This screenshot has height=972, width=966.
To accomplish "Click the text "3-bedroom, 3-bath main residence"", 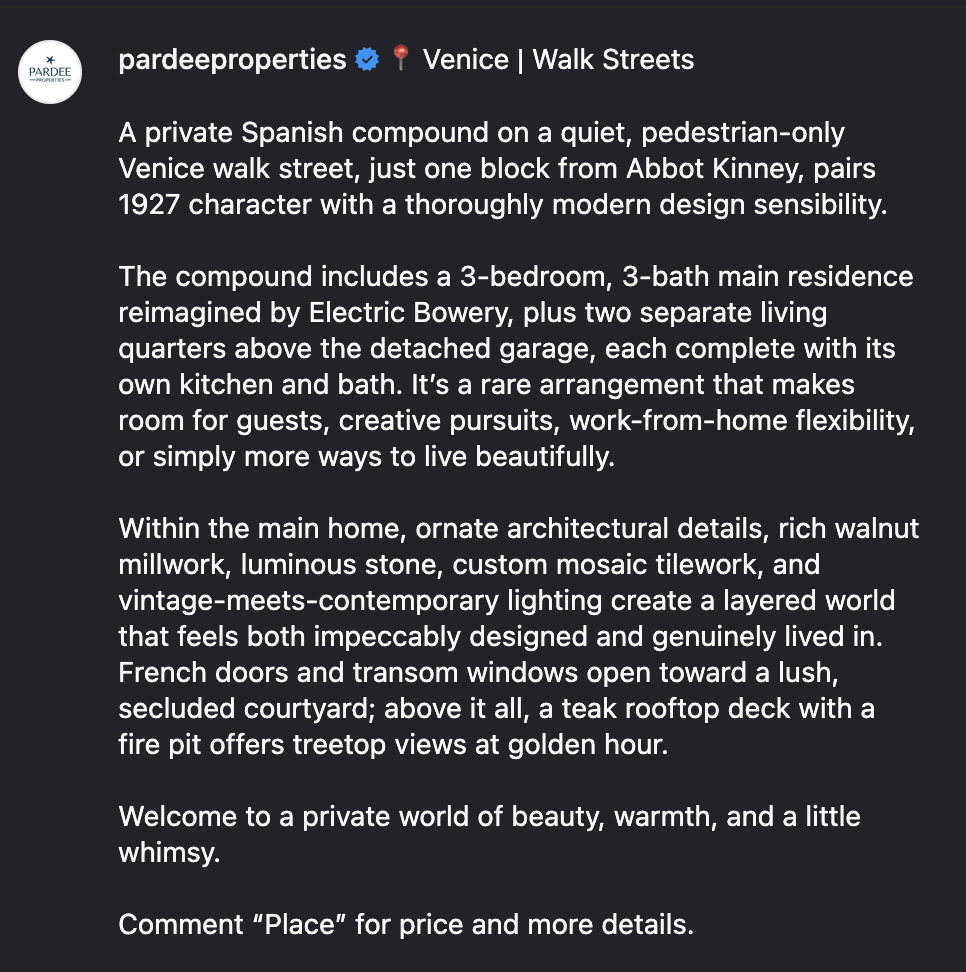I will coord(686,276).
